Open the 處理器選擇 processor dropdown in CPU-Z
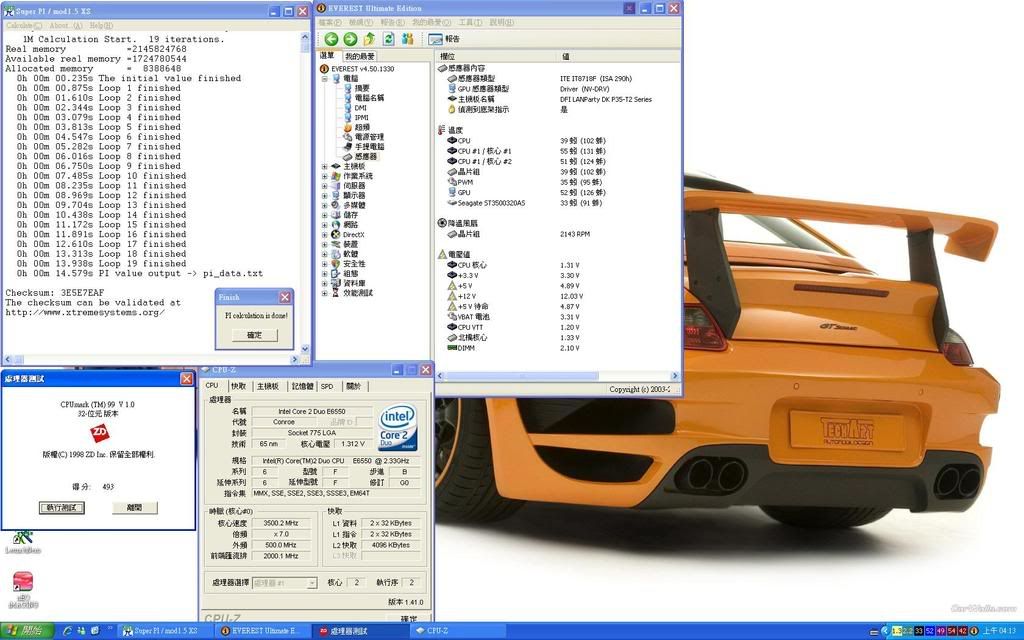Image resolution: width=1024 pixels, height=640 pixels. [x=284, y=582]
